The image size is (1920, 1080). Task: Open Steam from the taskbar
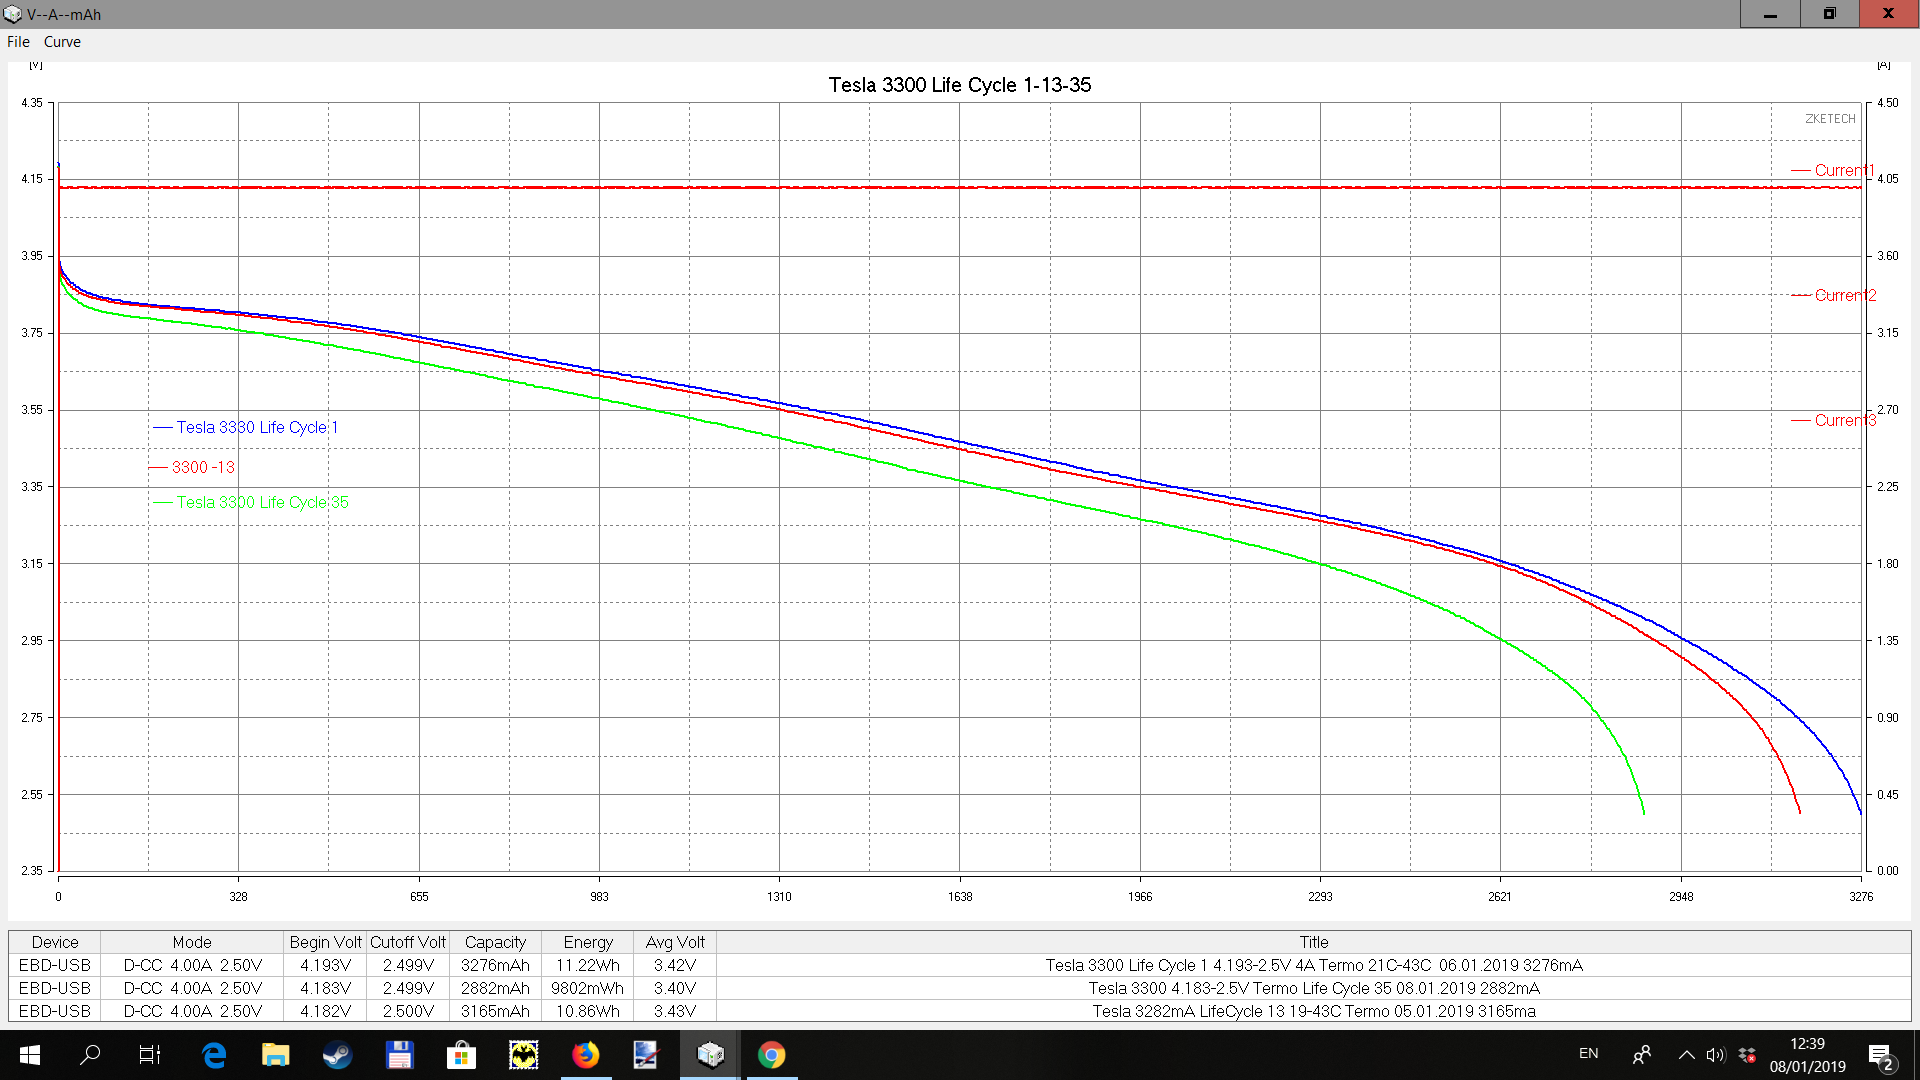point(337,1055)
